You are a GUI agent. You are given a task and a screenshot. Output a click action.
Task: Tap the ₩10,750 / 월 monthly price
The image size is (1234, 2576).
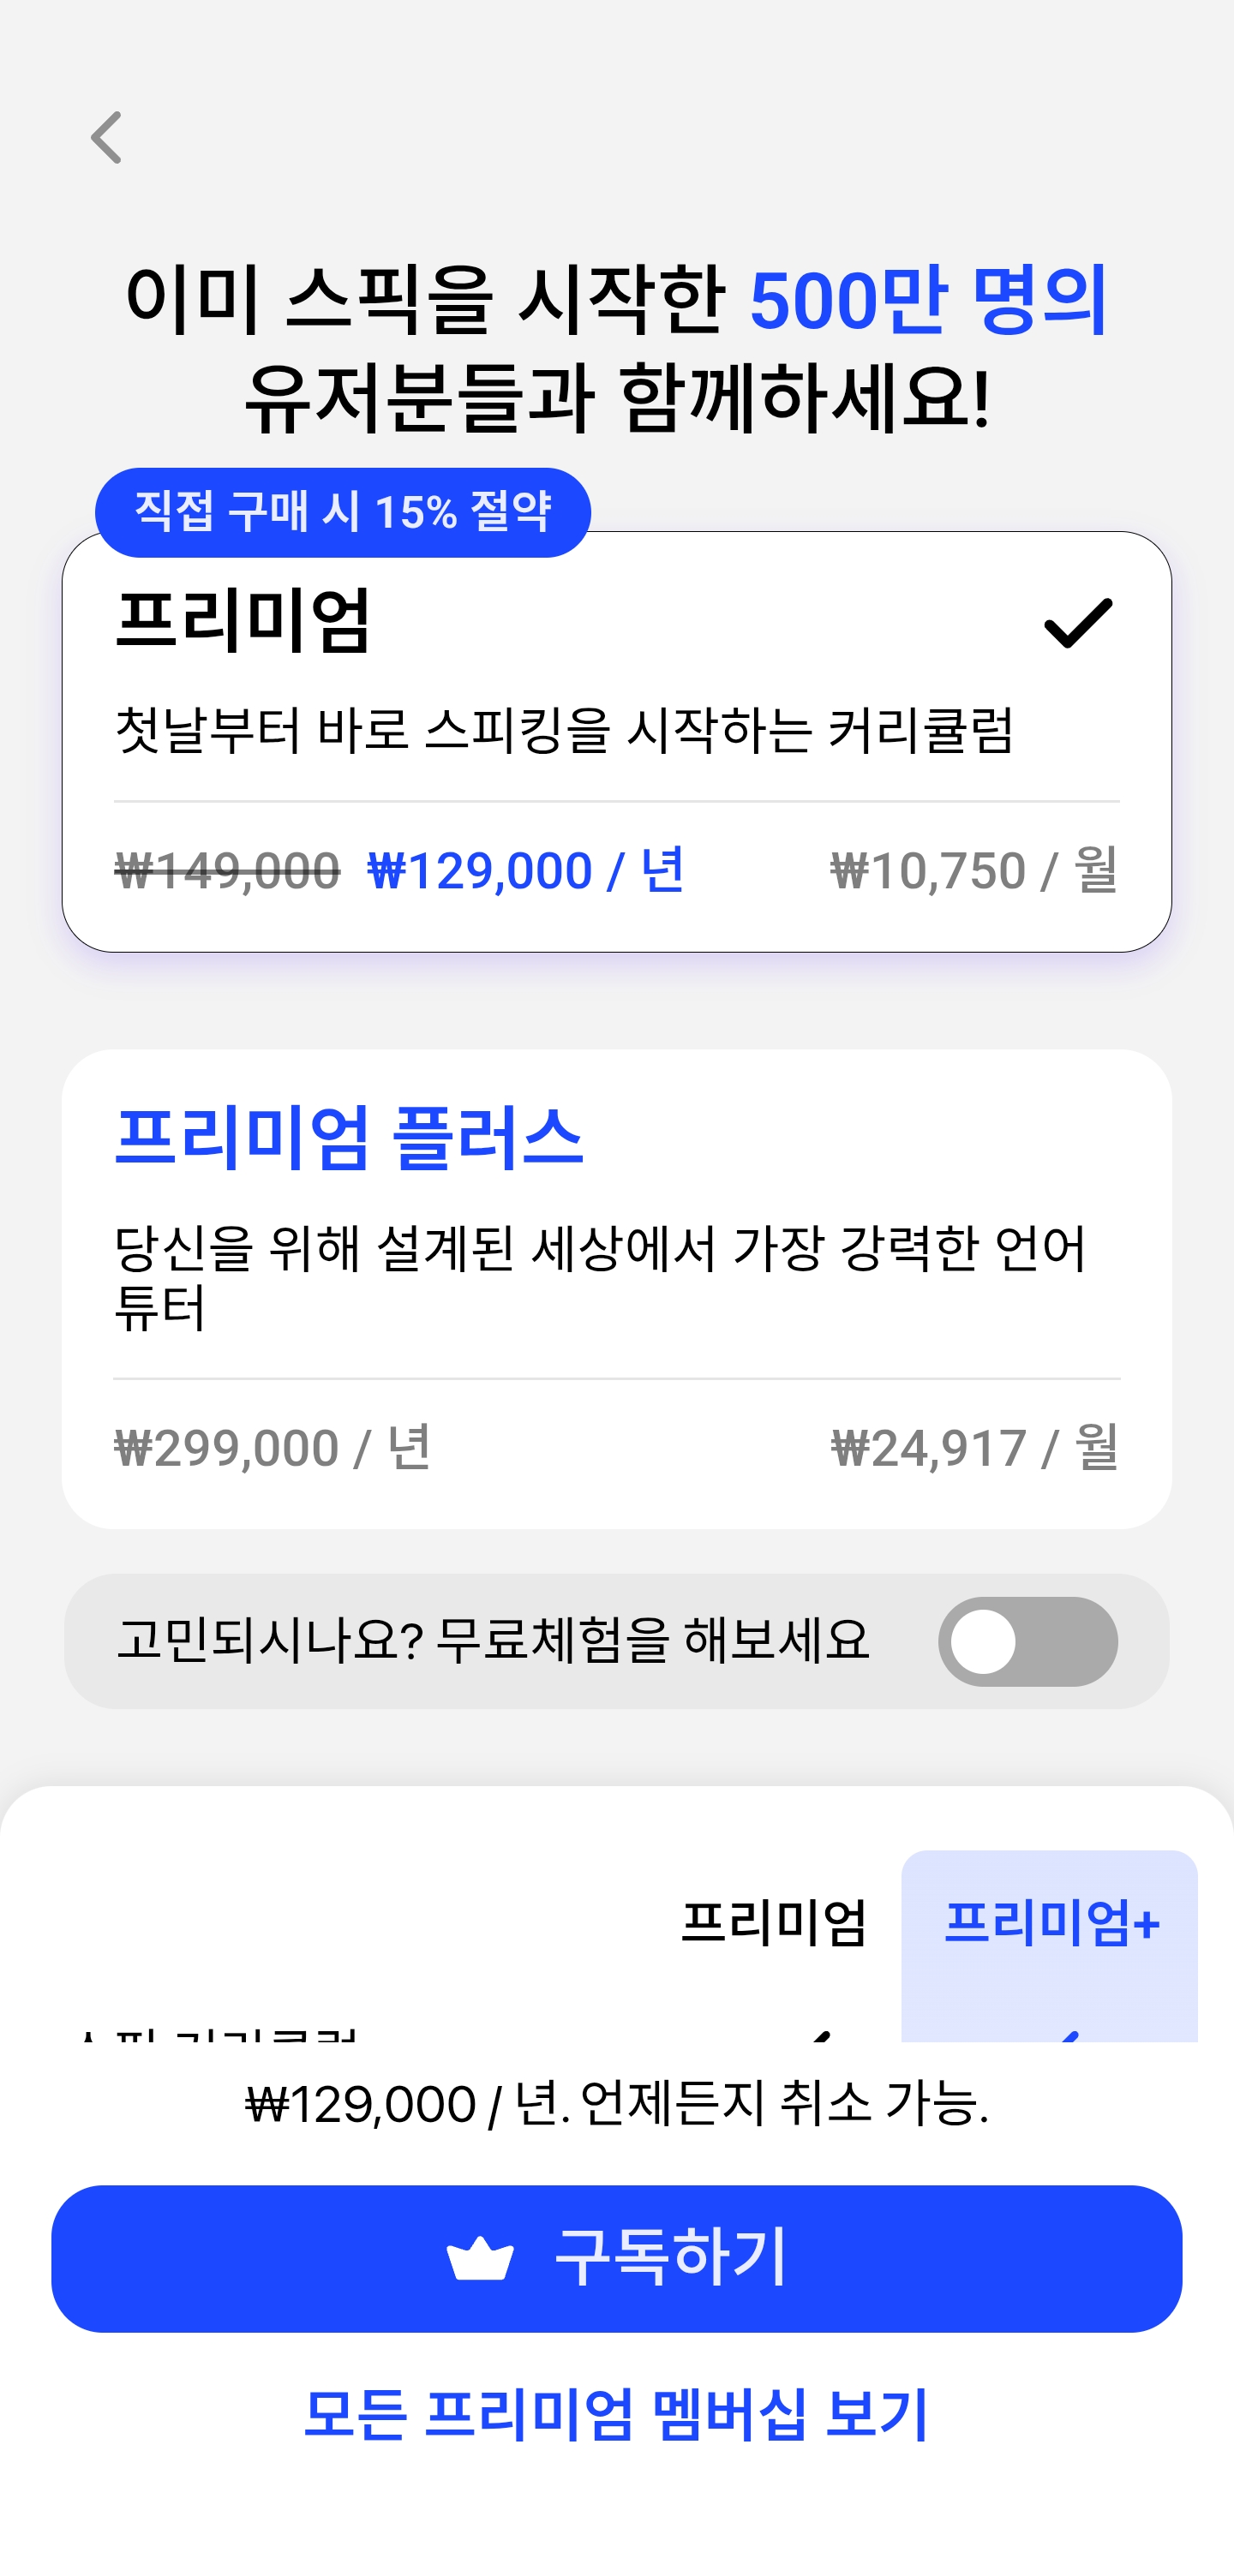[x=973, y=870]
